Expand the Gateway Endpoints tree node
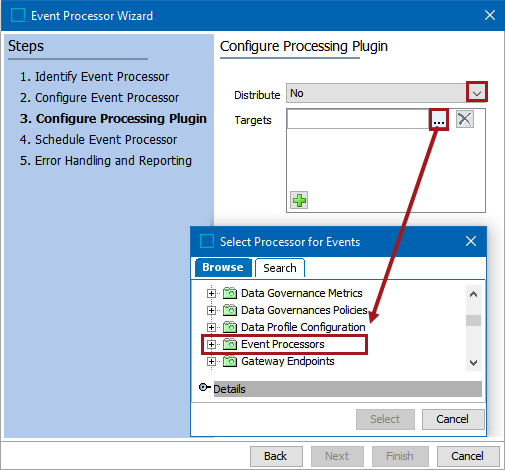Viewport: 505px width, 470px height. click(211, 361)
